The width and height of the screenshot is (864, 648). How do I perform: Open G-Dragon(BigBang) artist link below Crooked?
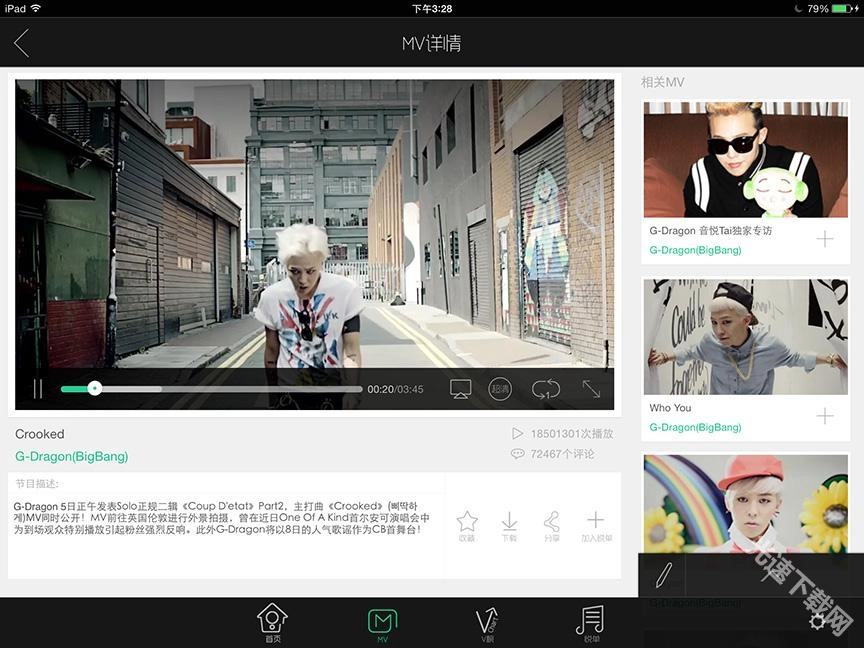click(71, 456)
